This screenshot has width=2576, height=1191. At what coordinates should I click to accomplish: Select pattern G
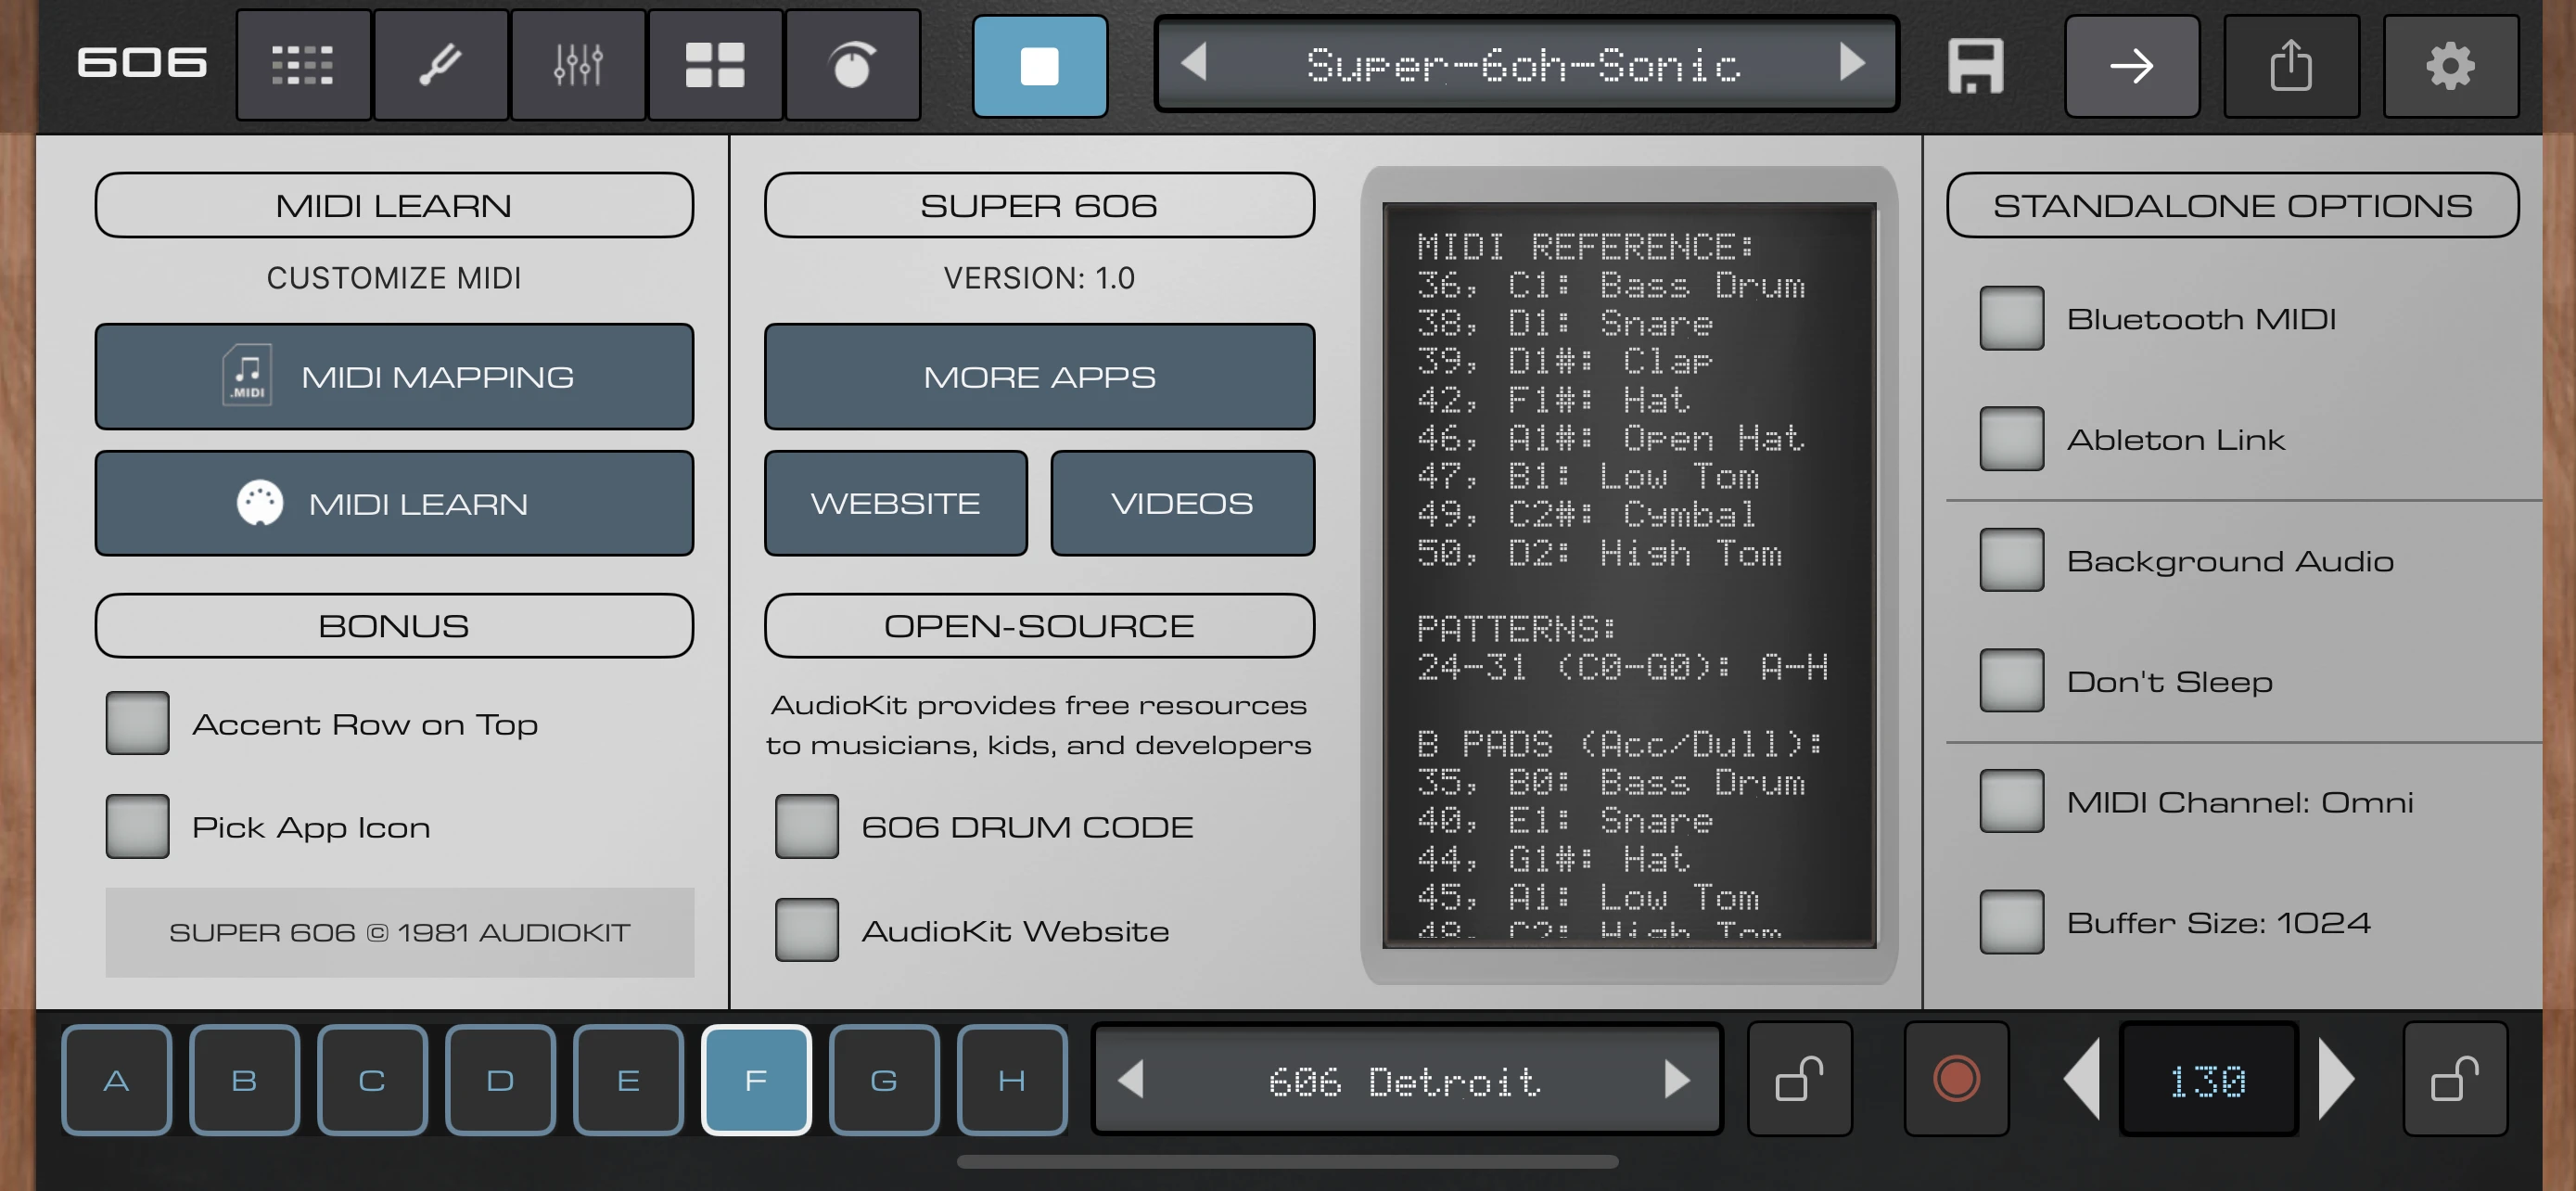pos(884,1080)
